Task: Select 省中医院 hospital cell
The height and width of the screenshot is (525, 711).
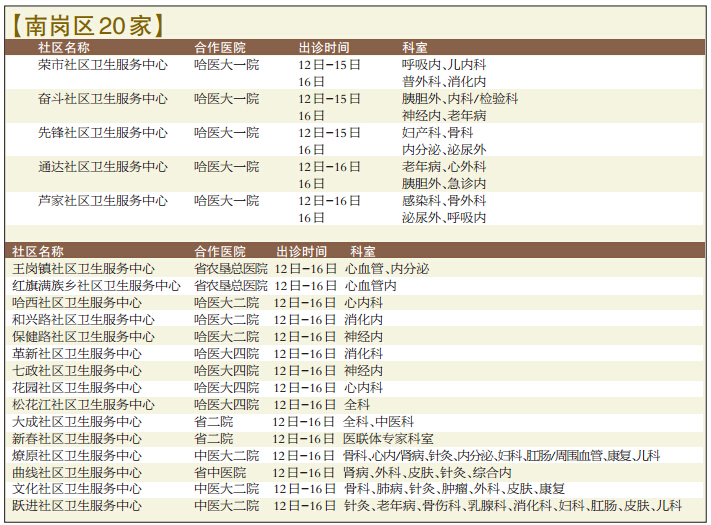Action: 220,473
